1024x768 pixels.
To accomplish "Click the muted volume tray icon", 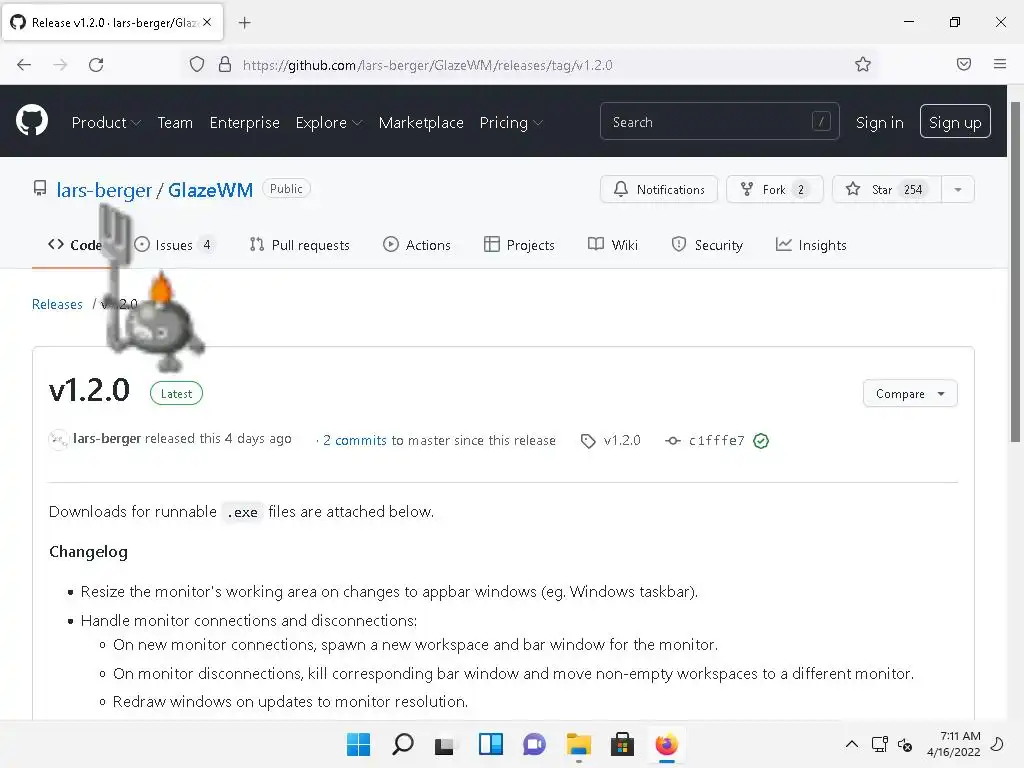I will coord(905,744).
